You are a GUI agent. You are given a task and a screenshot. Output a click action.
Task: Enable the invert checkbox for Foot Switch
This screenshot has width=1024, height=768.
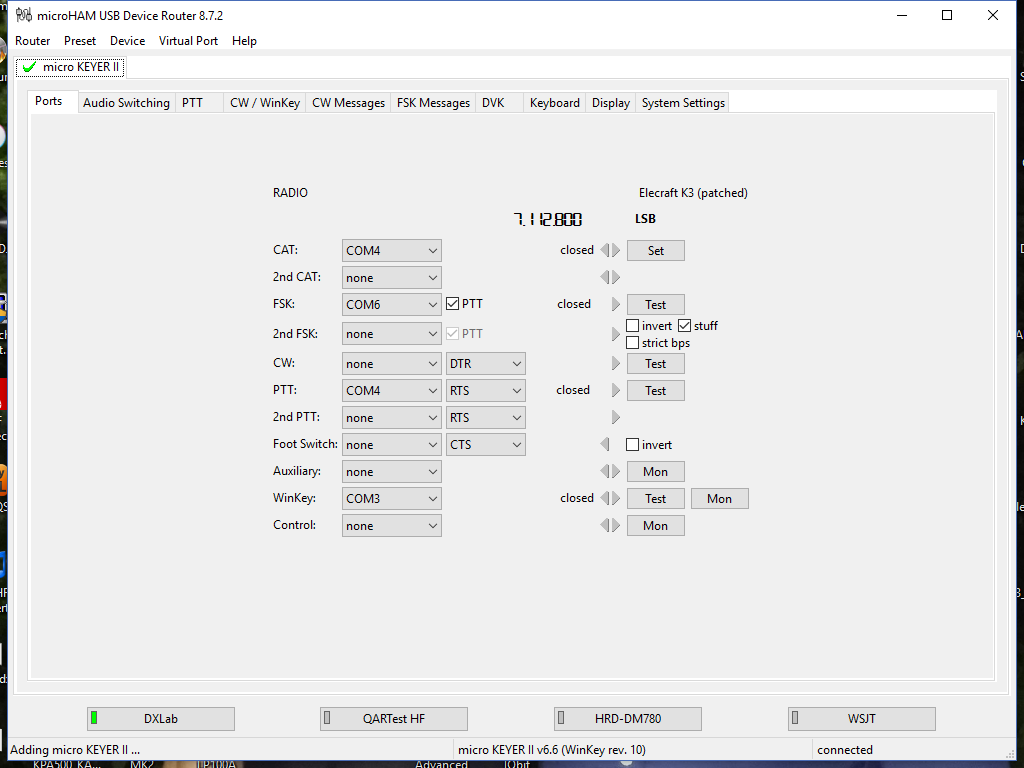click(x=631, y=444)
